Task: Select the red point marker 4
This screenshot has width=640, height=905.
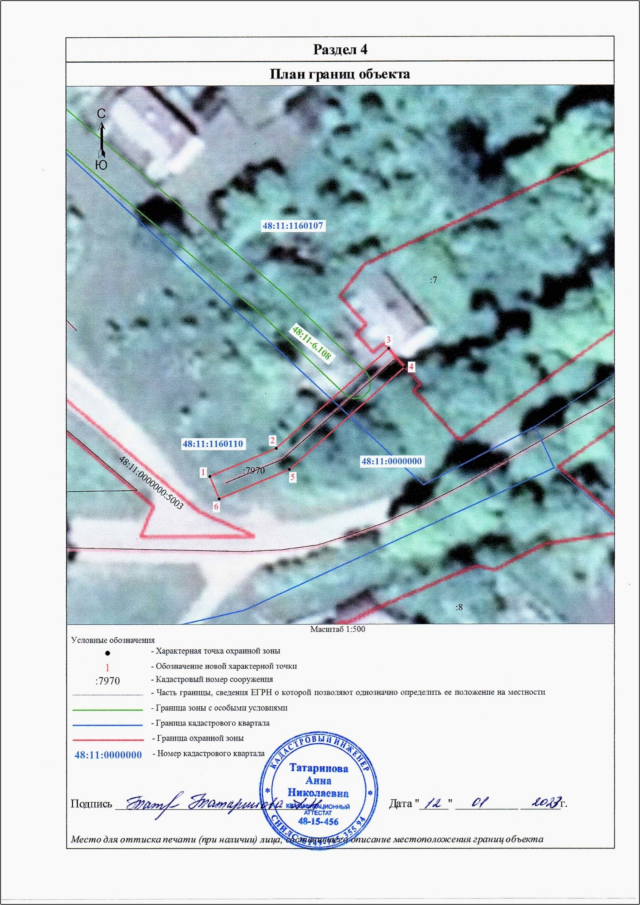Action: (410, 367)
